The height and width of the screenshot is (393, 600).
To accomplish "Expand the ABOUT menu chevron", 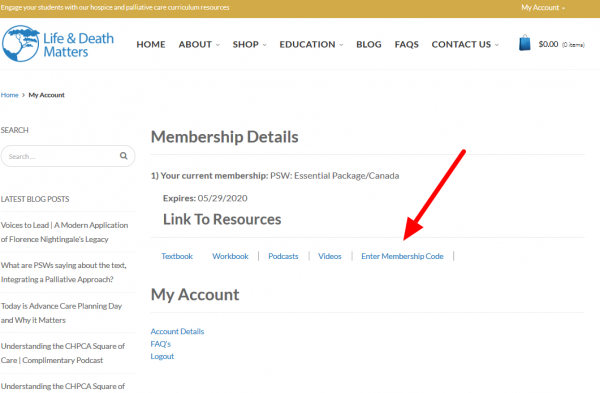I will [218, 45].
